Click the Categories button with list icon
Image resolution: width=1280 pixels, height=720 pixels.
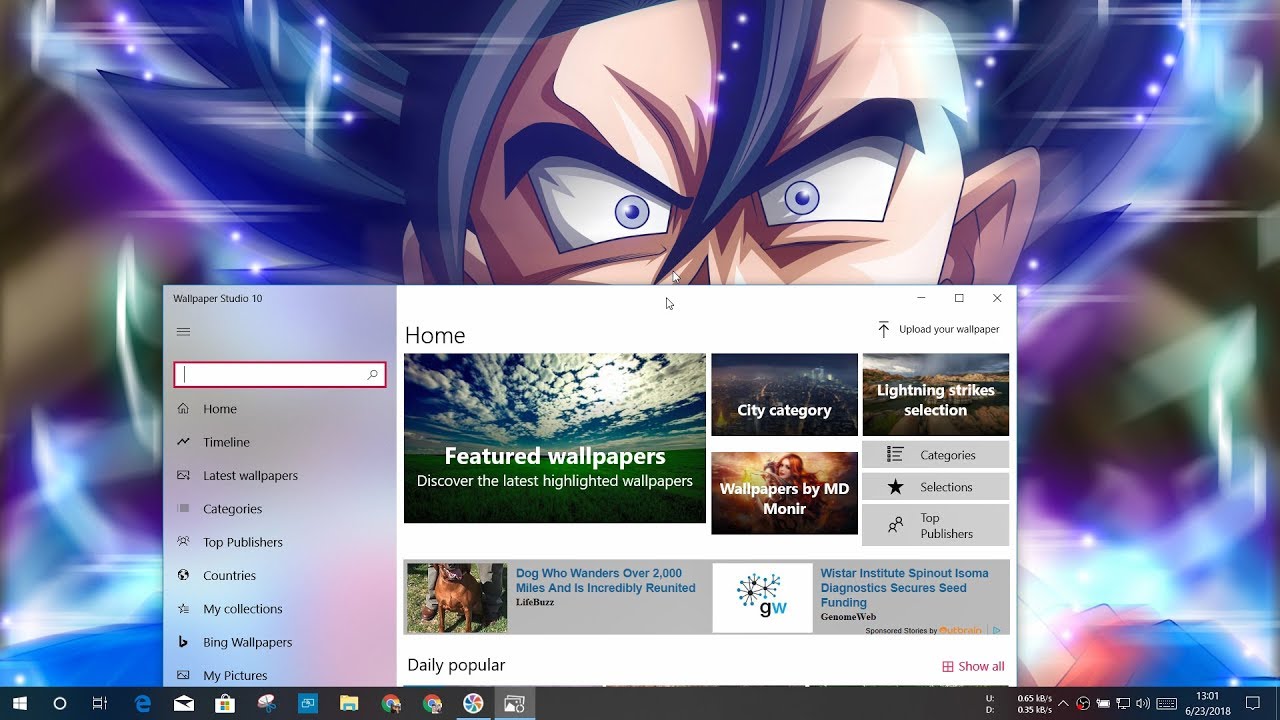[935, 455]
